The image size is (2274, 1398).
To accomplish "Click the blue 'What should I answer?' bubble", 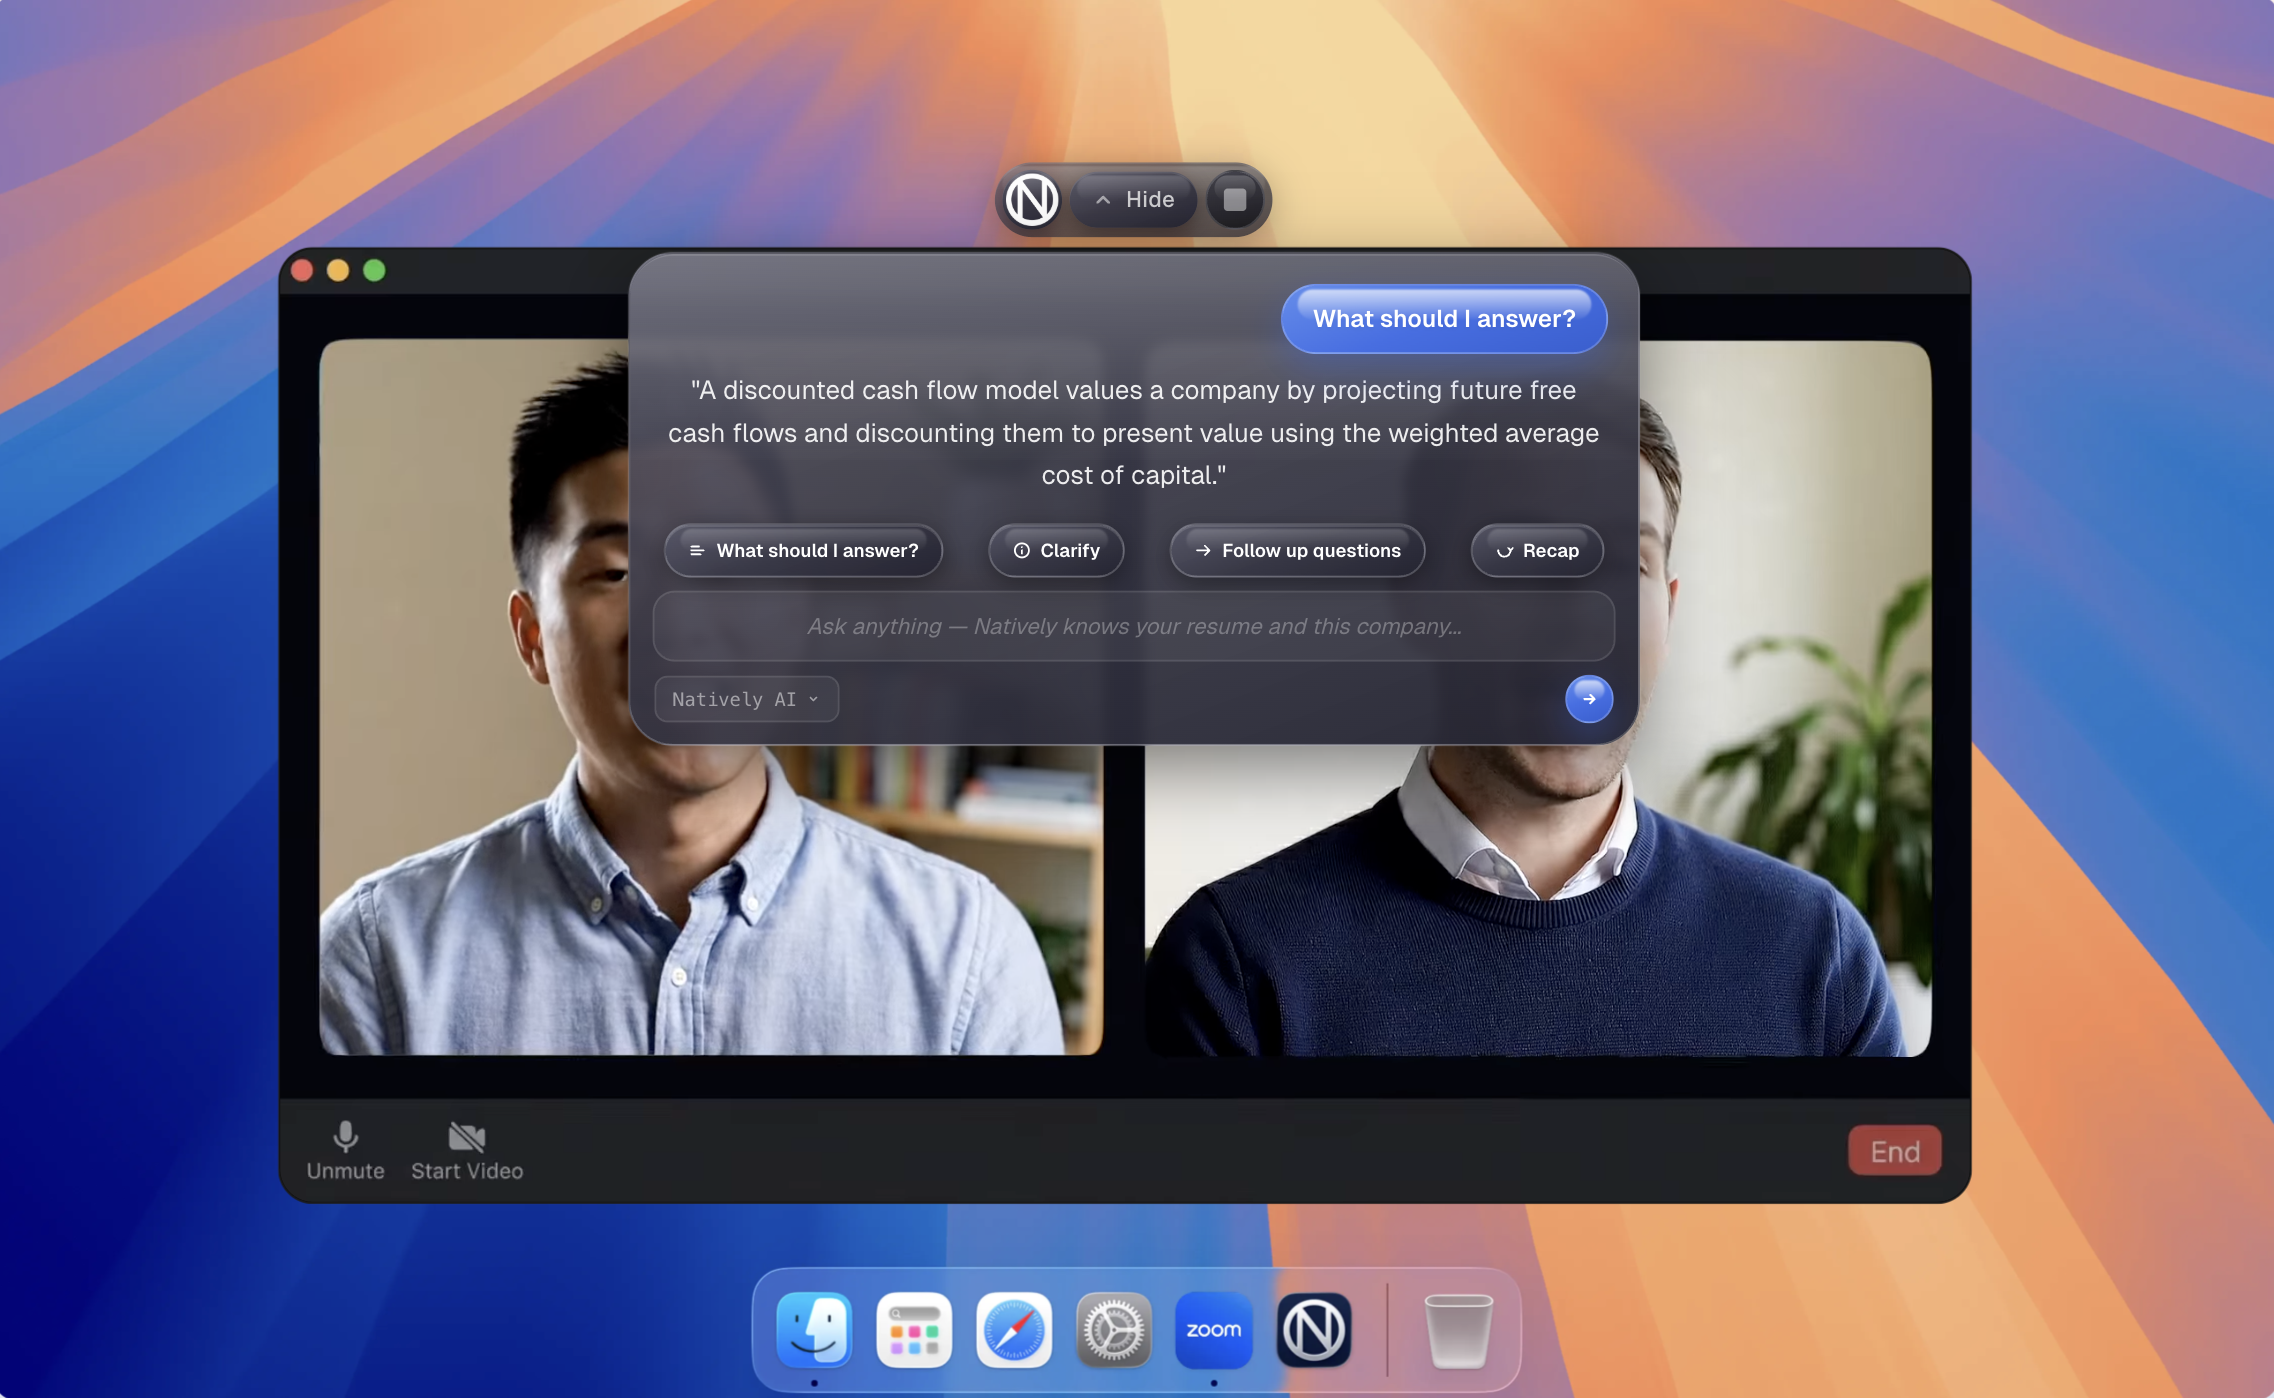I will (x=1443, y=319).
